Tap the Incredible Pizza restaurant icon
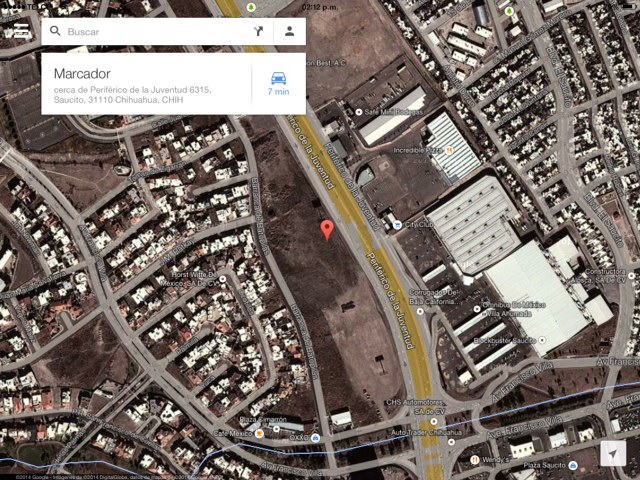 (449, 150)
